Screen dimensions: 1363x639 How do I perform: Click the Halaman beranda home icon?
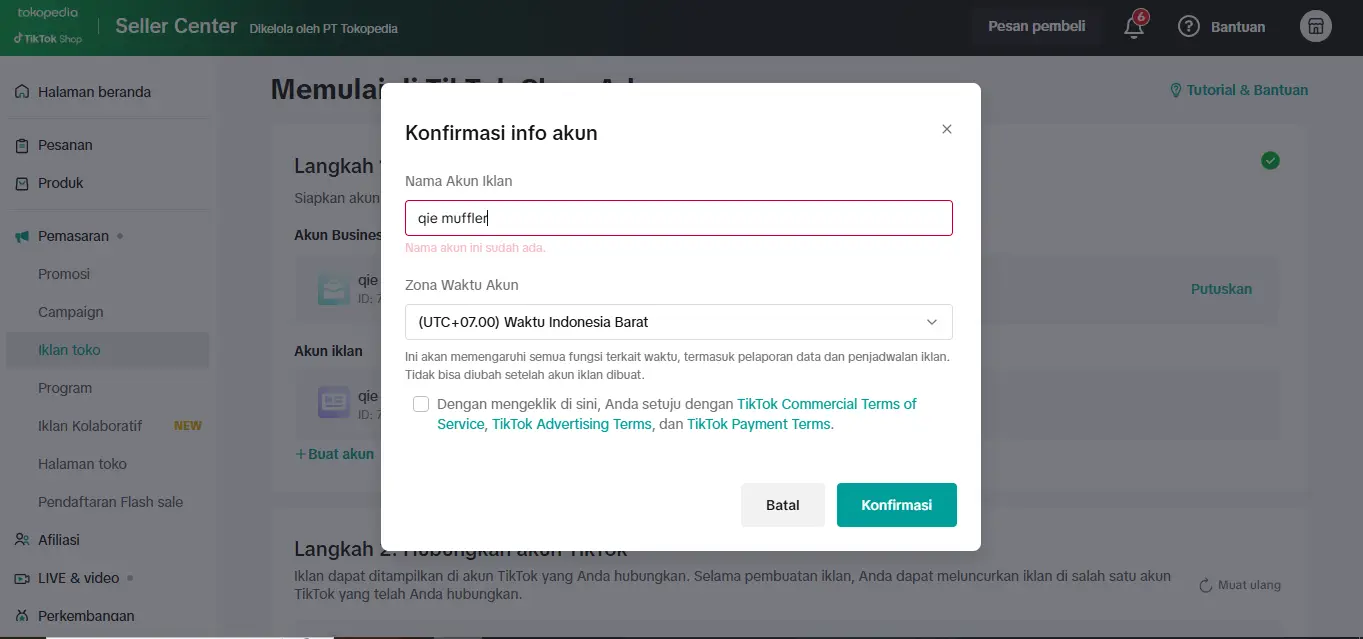[22, 92]
